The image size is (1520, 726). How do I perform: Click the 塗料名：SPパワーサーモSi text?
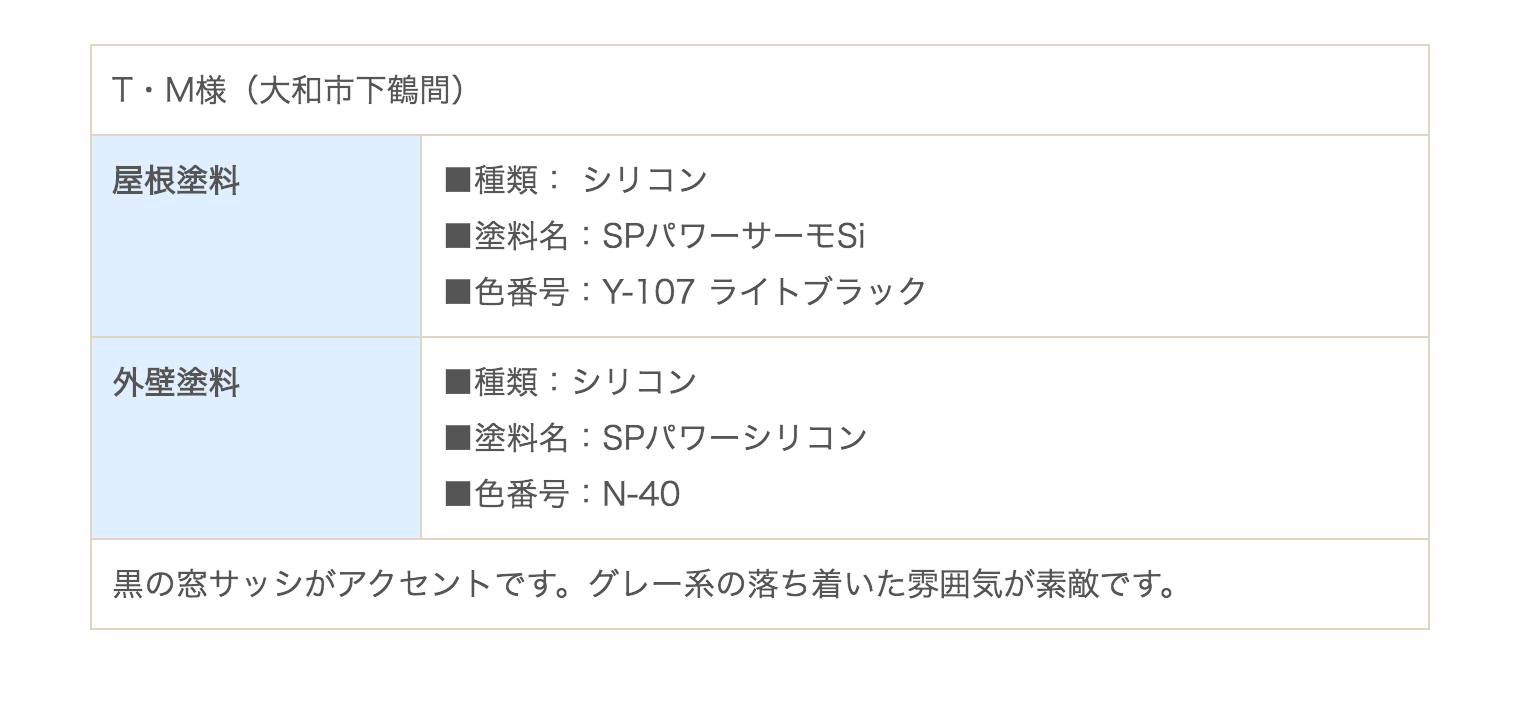[655, 236]
